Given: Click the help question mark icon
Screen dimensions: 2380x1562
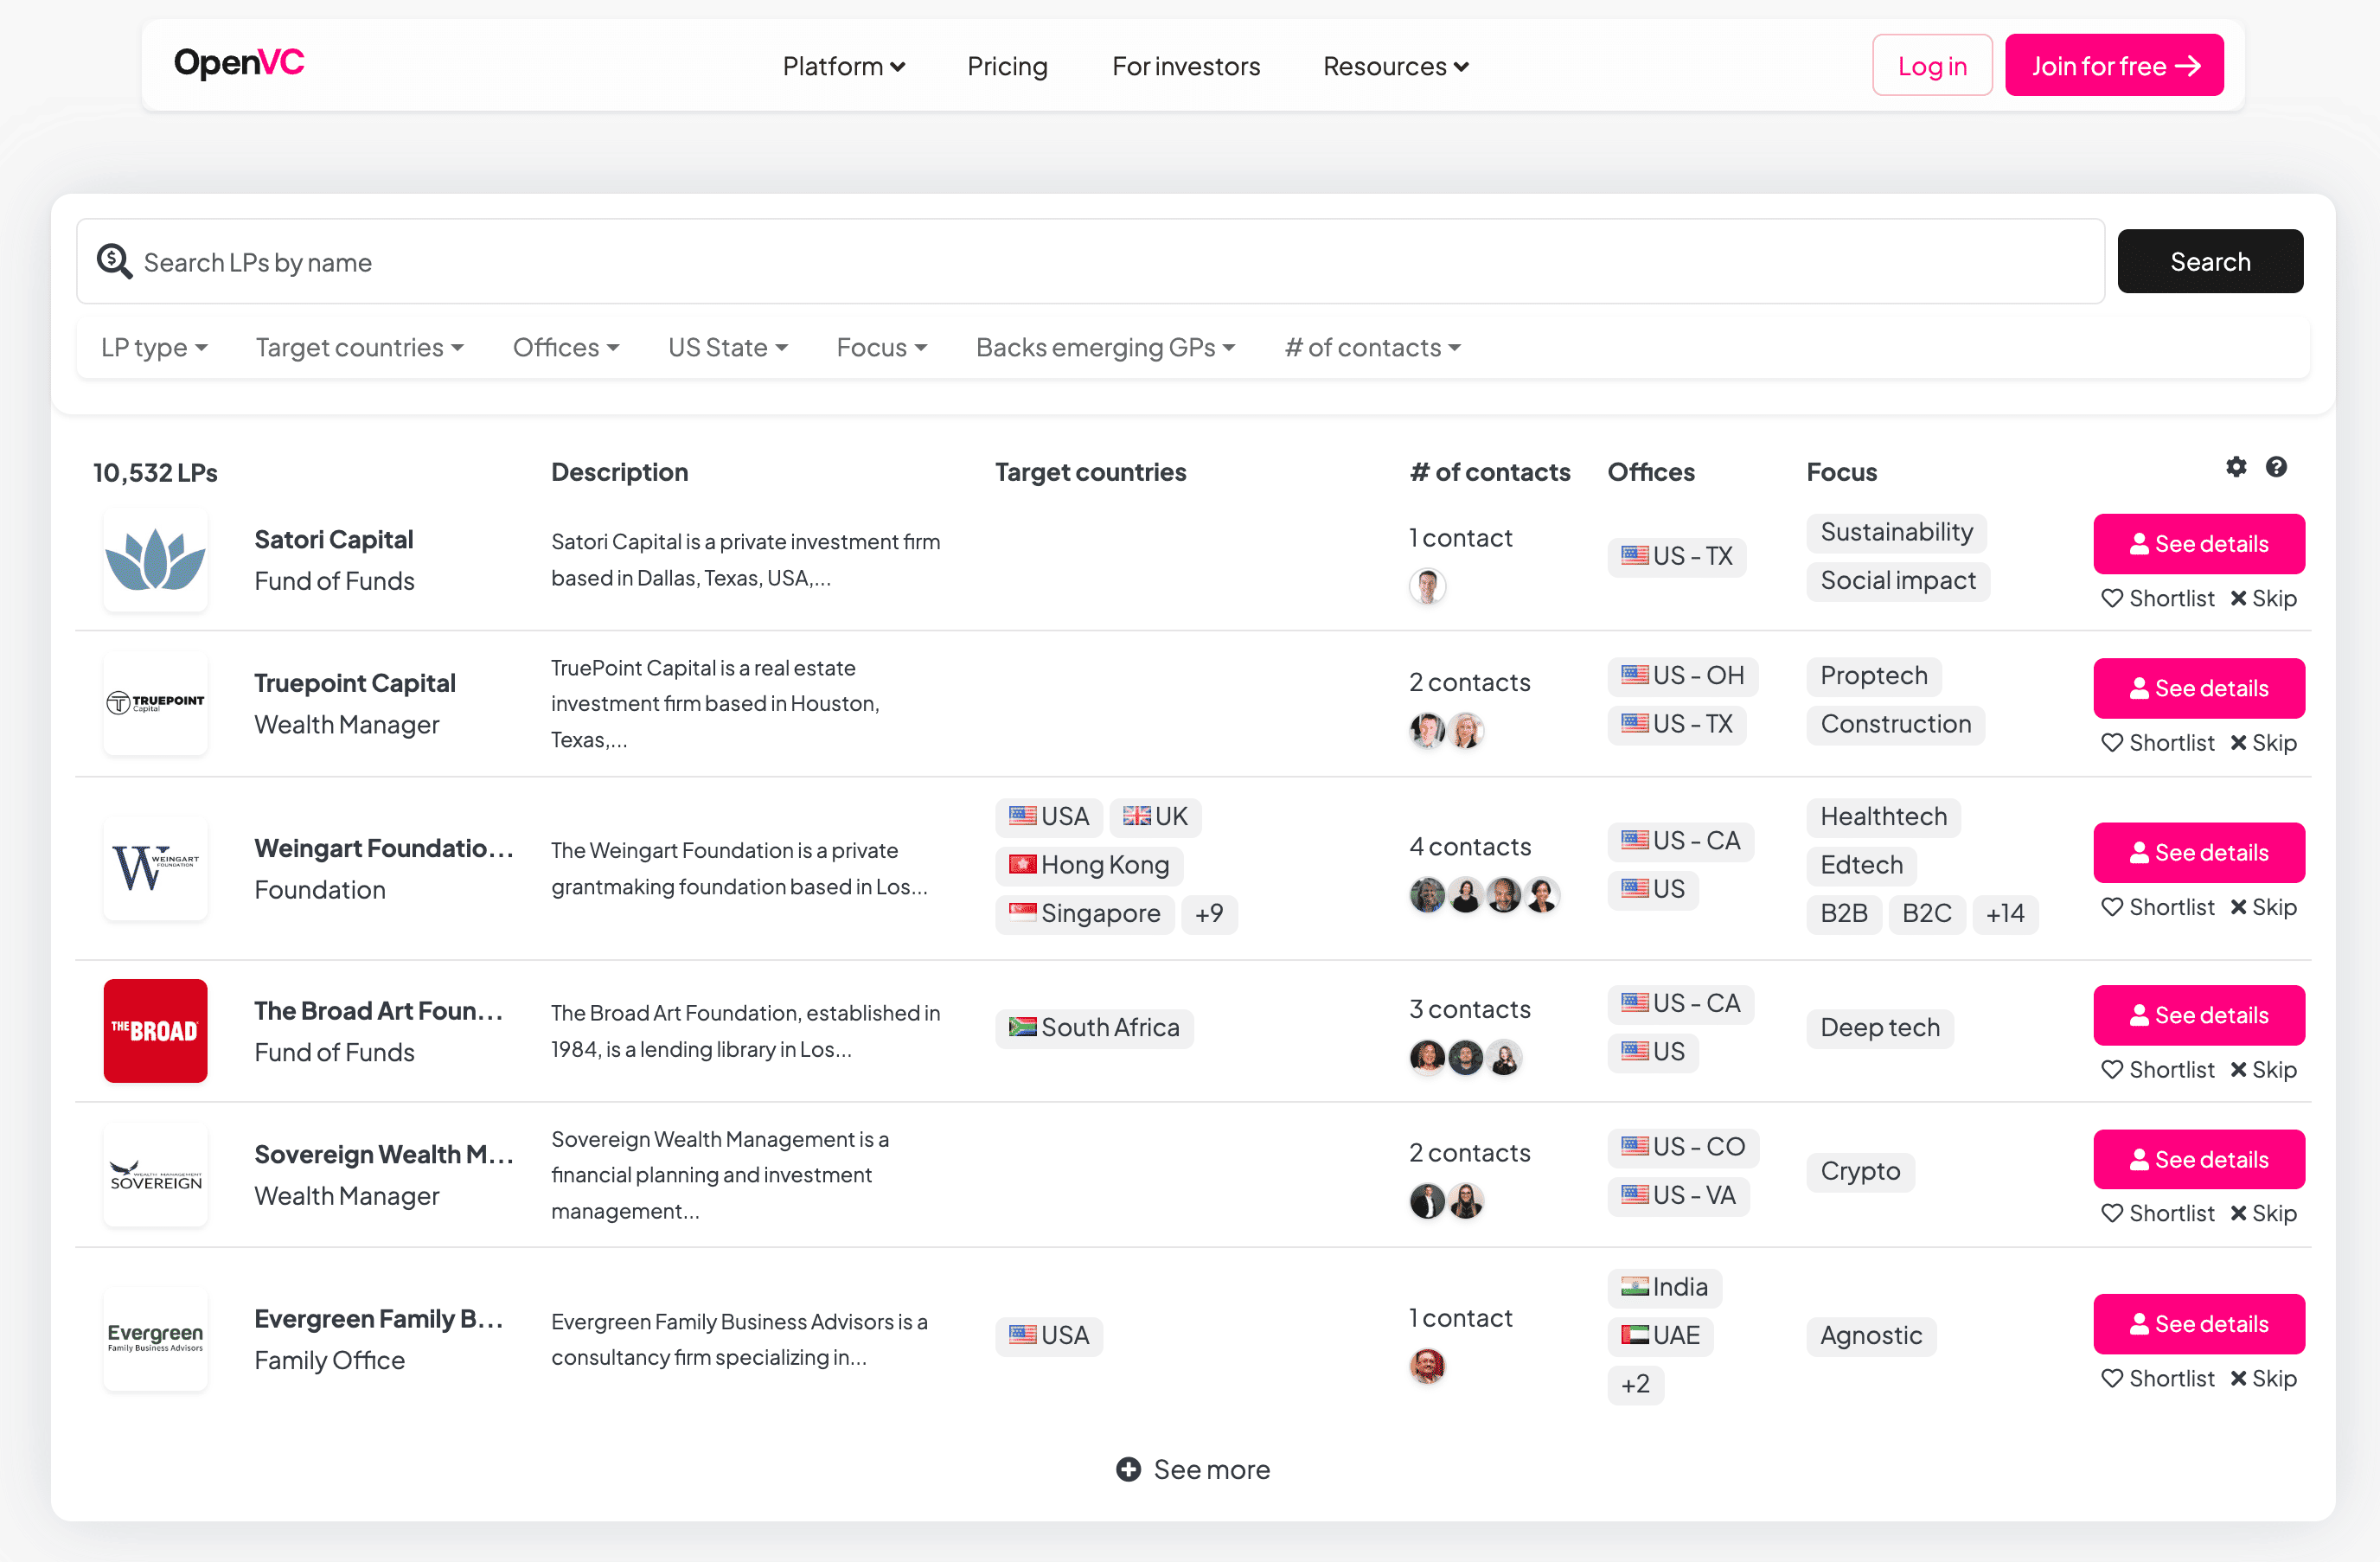Looking at the screenshot, I should point(2276,467).
